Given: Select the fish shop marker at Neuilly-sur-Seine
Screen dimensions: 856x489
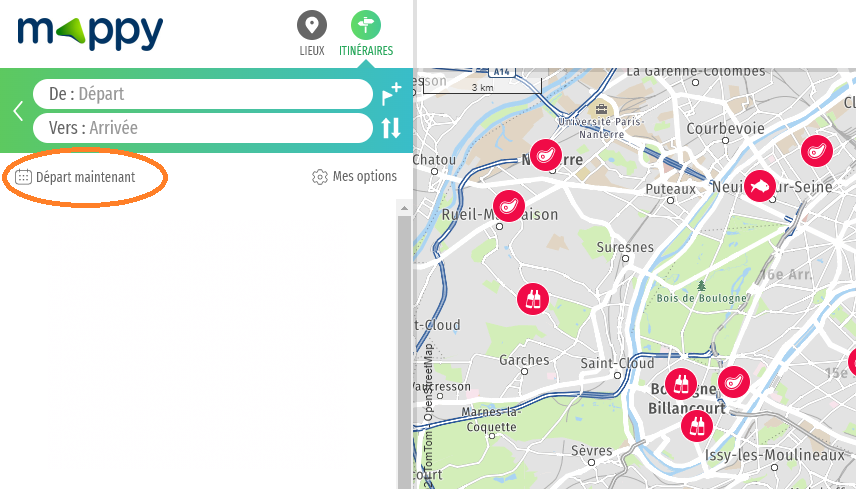Looking at the screenshot, I should click(759, 186).
